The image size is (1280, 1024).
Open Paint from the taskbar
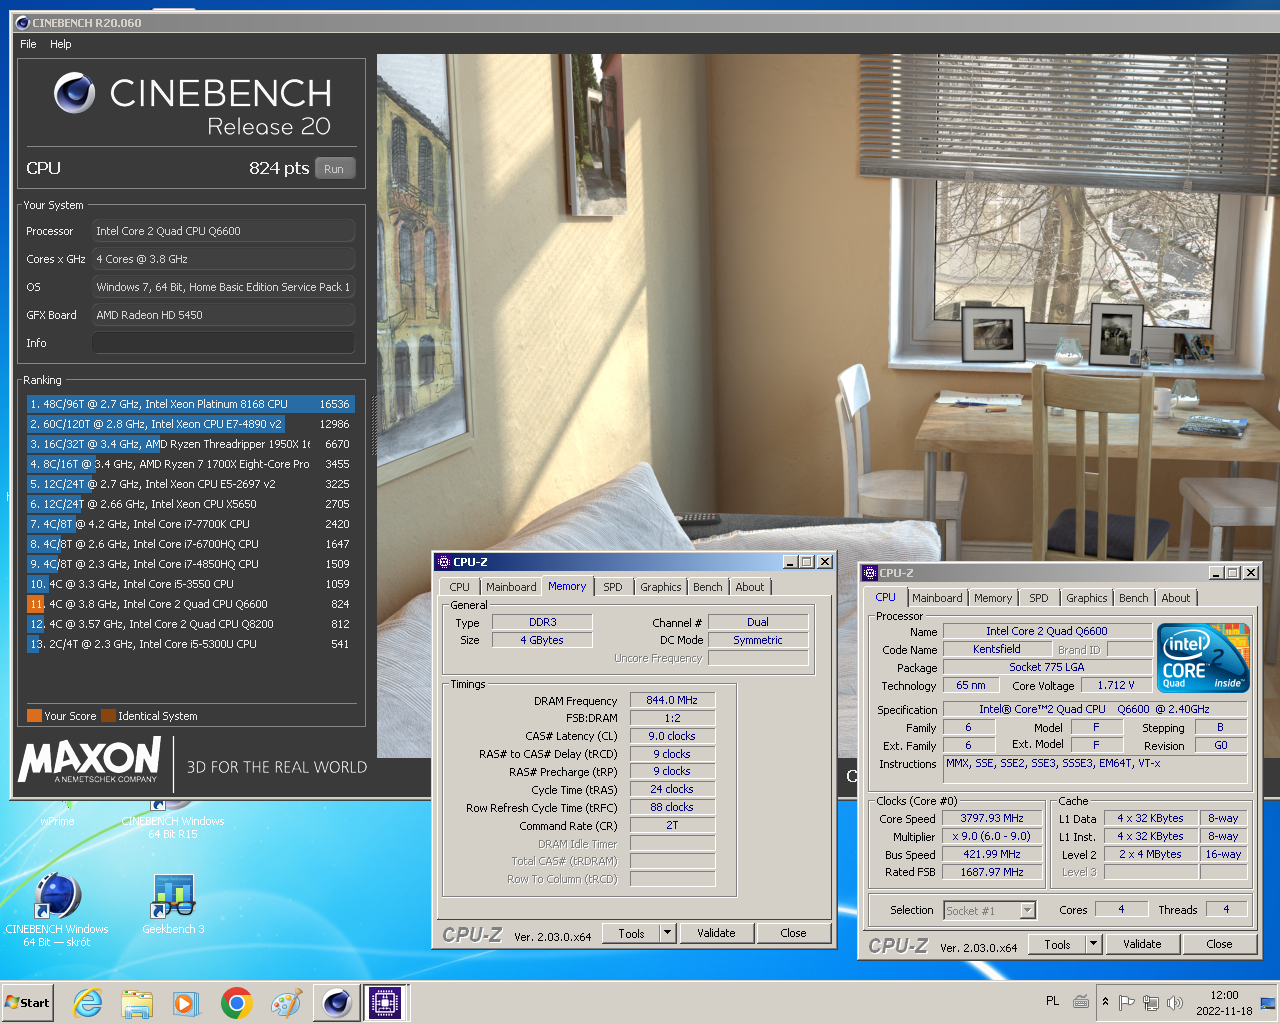tap(286, 1003)
